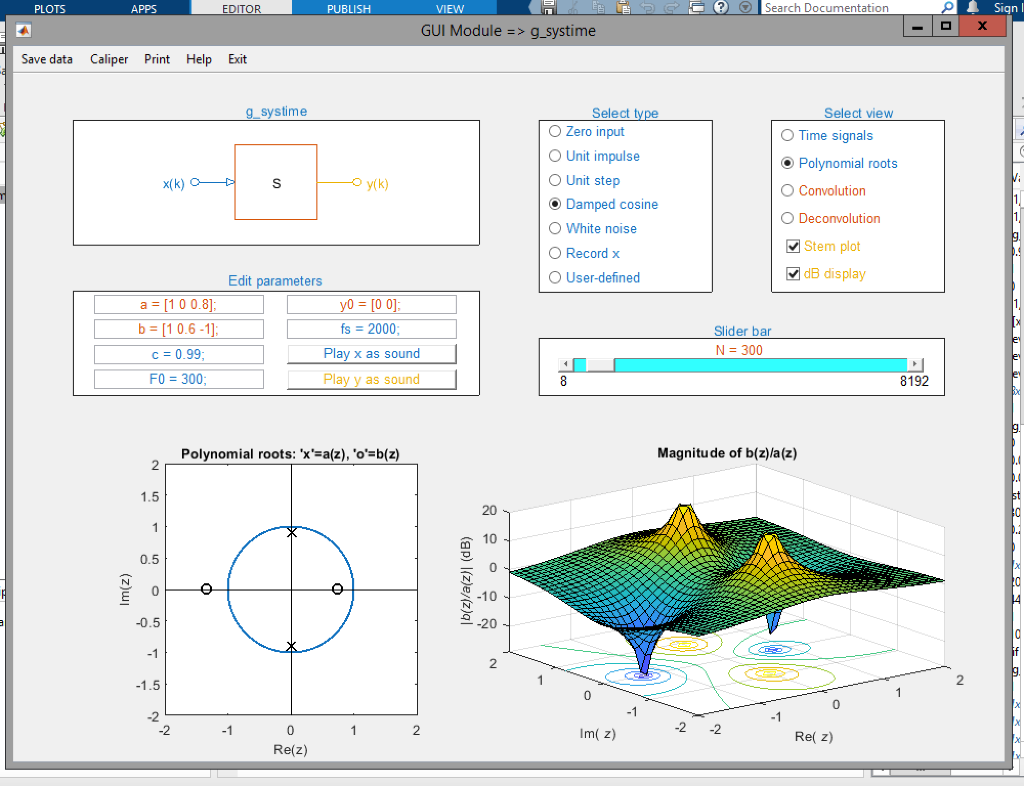The image size is (1024, 786).
Task: Click the Copy icon in the quick access bar
Action: coord(598,8)
